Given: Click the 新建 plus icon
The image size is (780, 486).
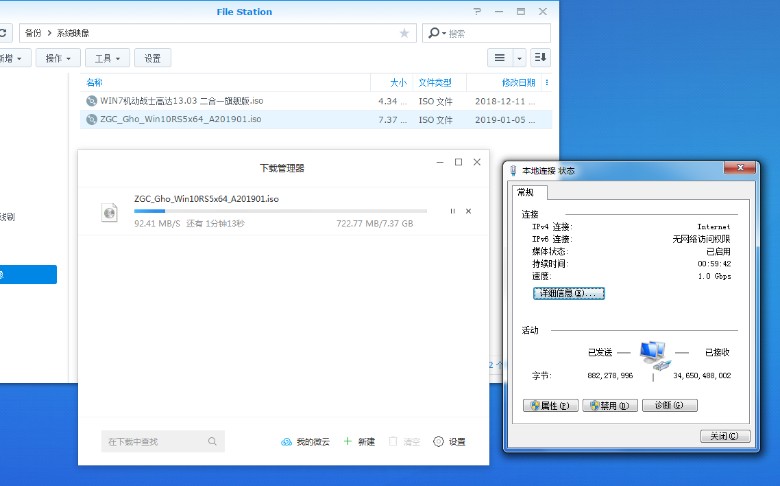Looking at the screenshot, I should 347,441.
